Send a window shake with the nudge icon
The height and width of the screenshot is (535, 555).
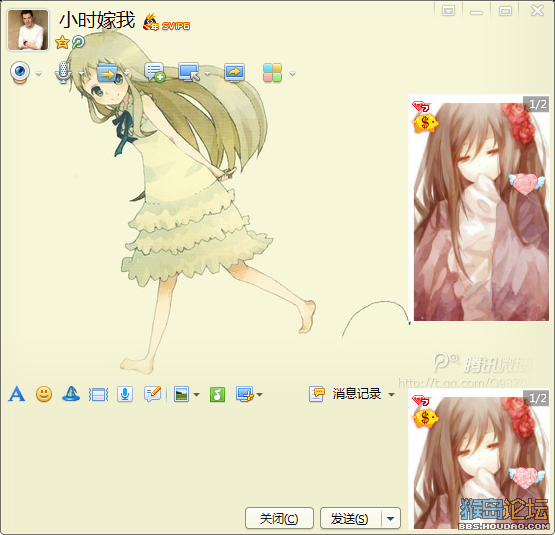coord(98,394)
